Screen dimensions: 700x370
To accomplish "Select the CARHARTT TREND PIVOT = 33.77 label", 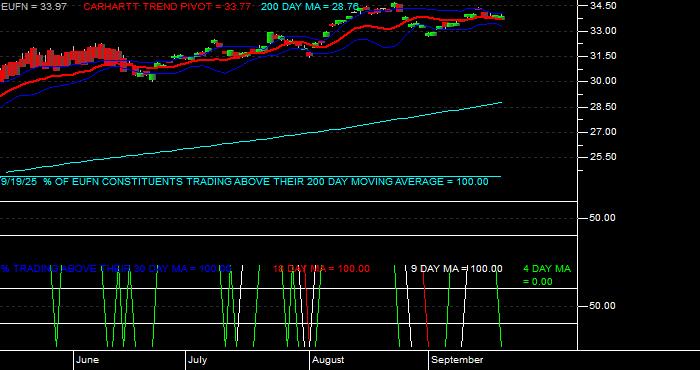I will (x=167, y=6).
